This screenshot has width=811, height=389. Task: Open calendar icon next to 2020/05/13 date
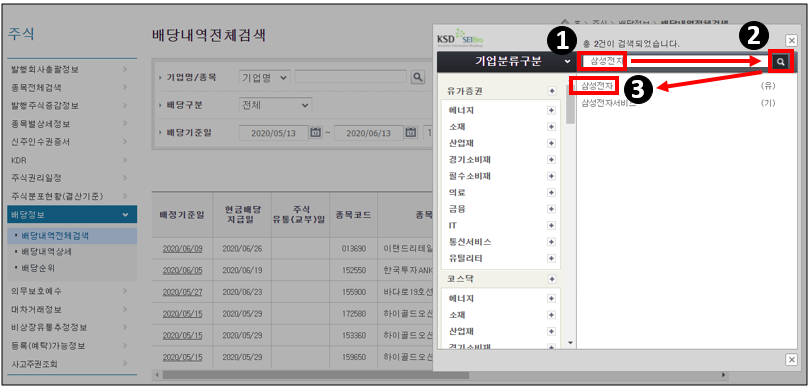point(316,133)
